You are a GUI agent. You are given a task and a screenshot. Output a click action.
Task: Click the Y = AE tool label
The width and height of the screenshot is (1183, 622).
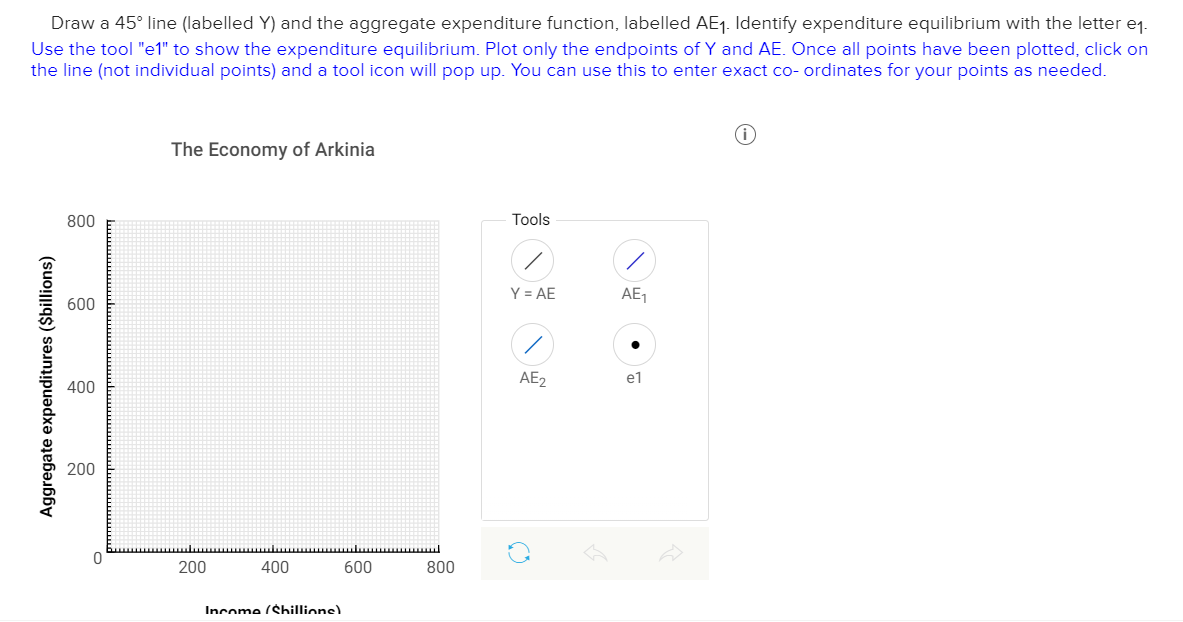click(x=532, y=295)
